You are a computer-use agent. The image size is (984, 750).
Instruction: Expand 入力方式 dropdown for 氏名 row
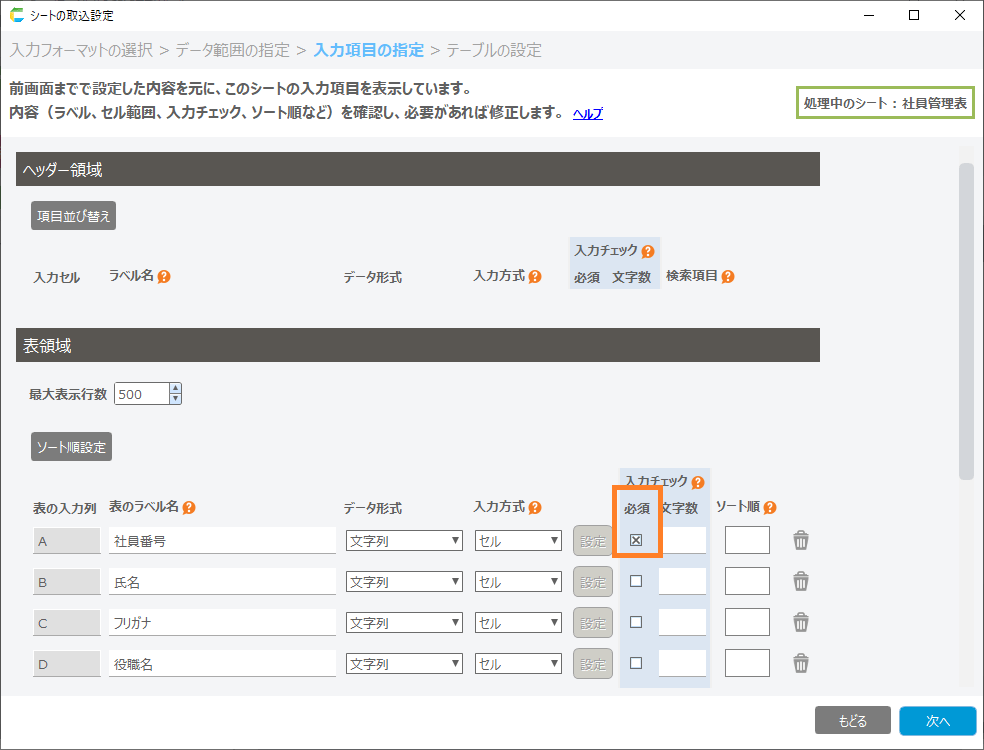518,582
